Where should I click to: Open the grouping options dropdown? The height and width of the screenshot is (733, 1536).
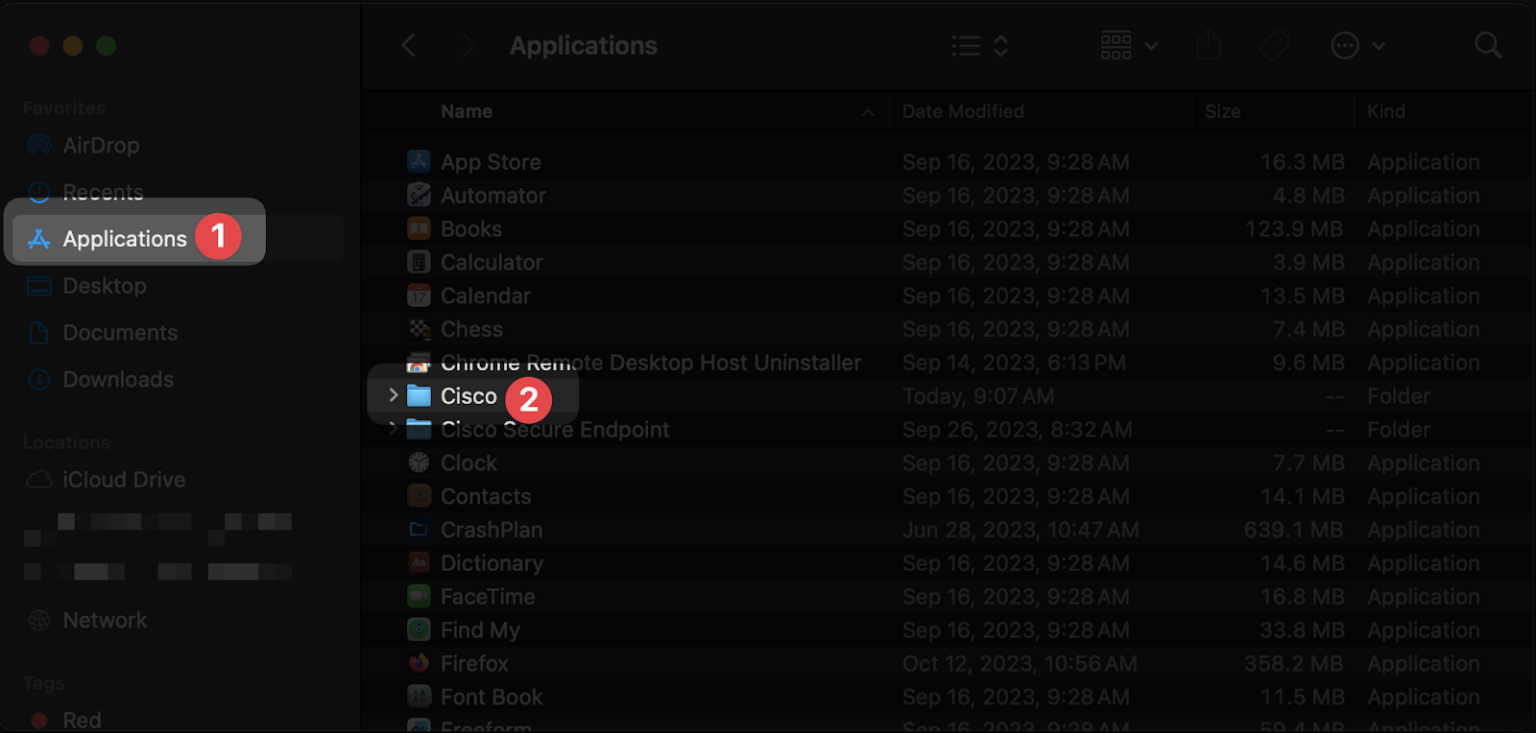1127,45
